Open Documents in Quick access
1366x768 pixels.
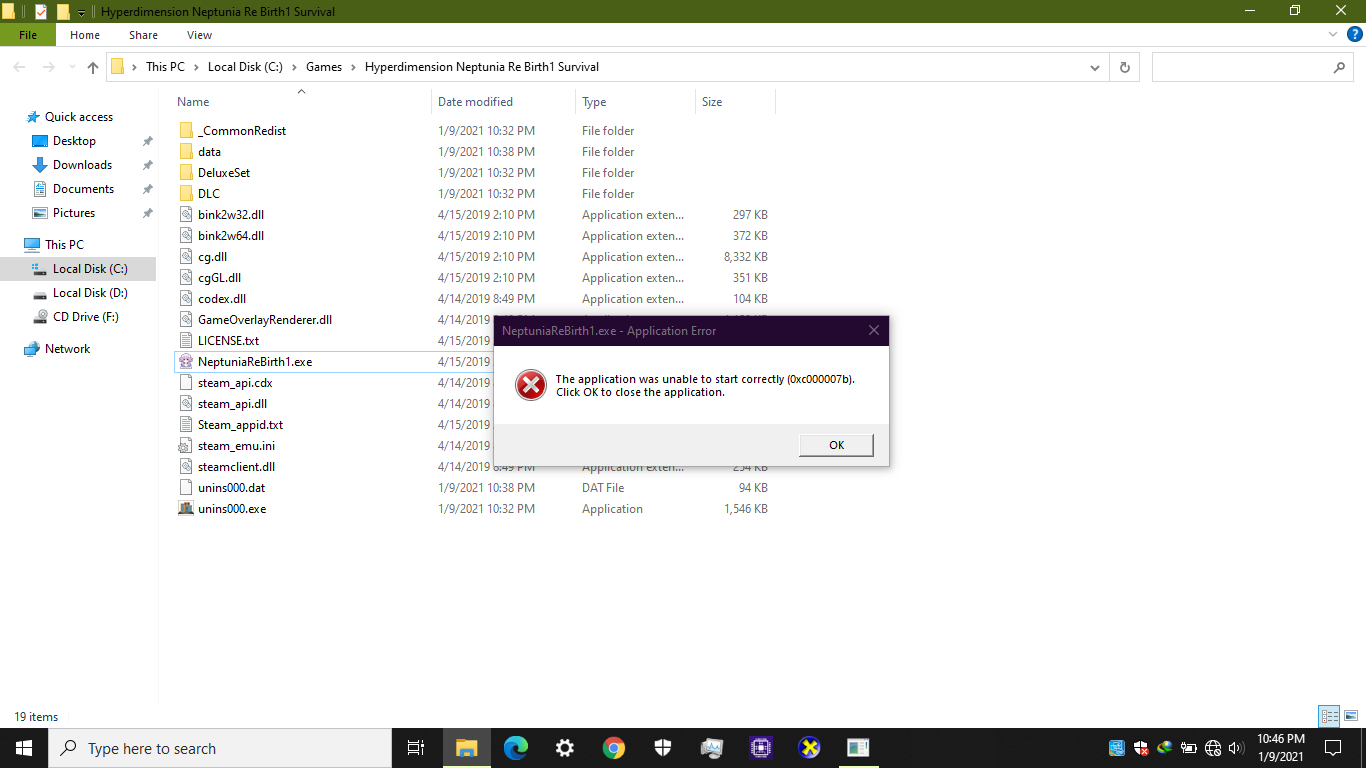point(83,189)
